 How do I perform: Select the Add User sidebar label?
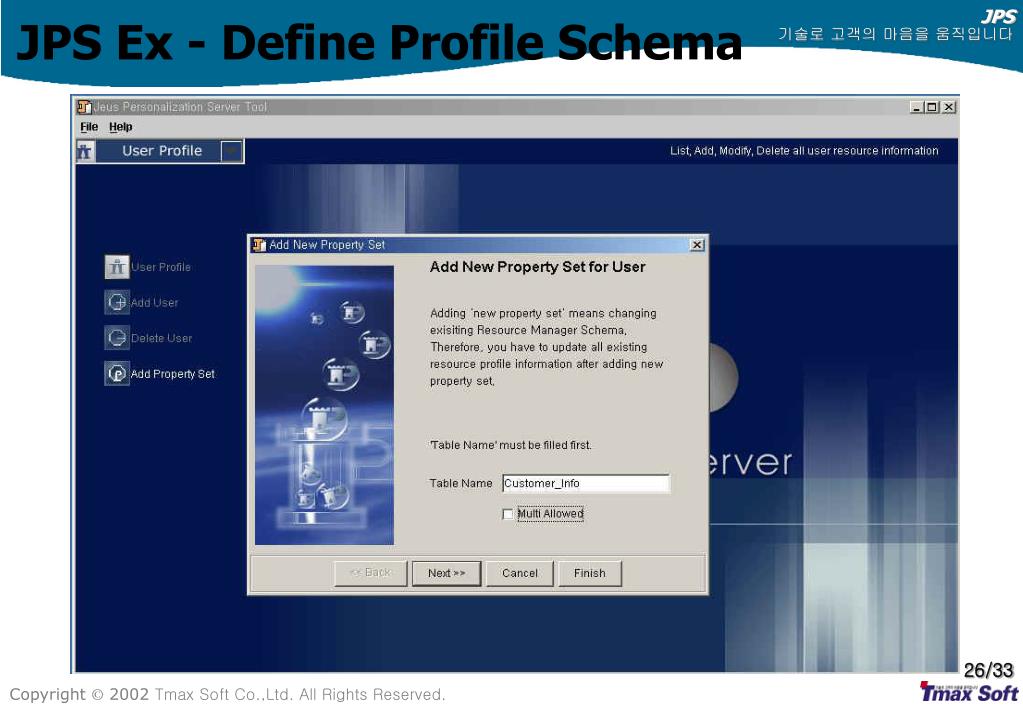coord(155,302)
